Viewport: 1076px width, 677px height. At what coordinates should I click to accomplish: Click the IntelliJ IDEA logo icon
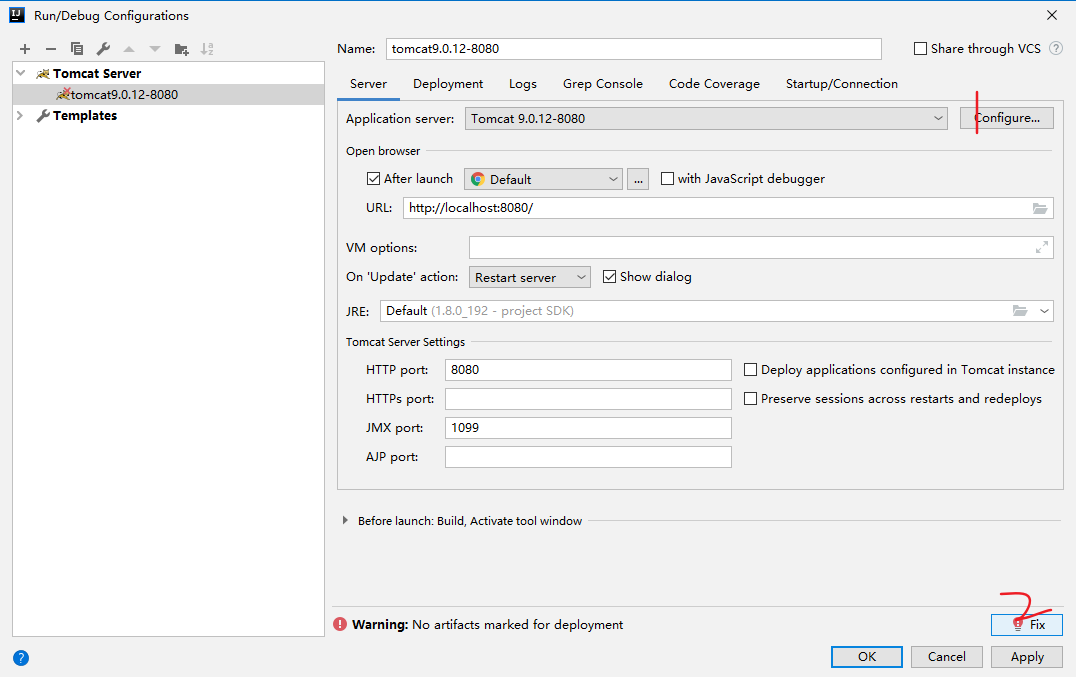pyautogui.click(x=17, y=15)
